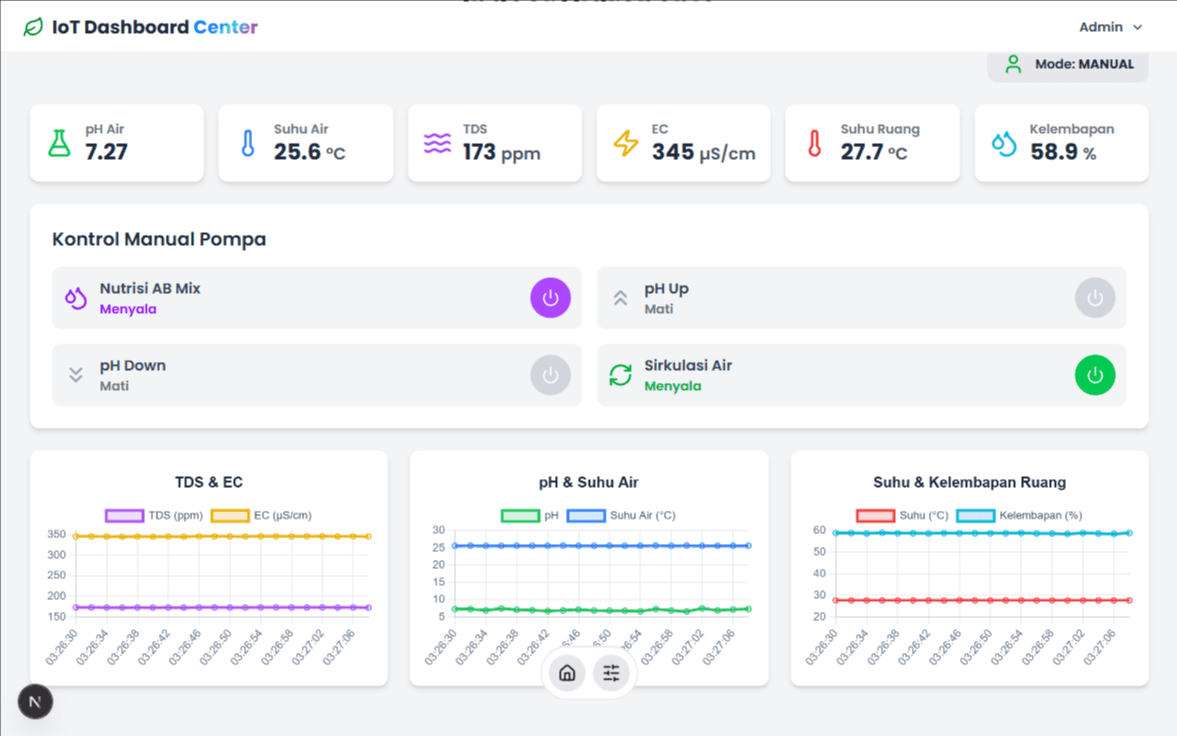This screenshot has width=1177, height=736.
Task: Click the Suhu Ruang red thermometer icon
Action: tap(814, 143)
